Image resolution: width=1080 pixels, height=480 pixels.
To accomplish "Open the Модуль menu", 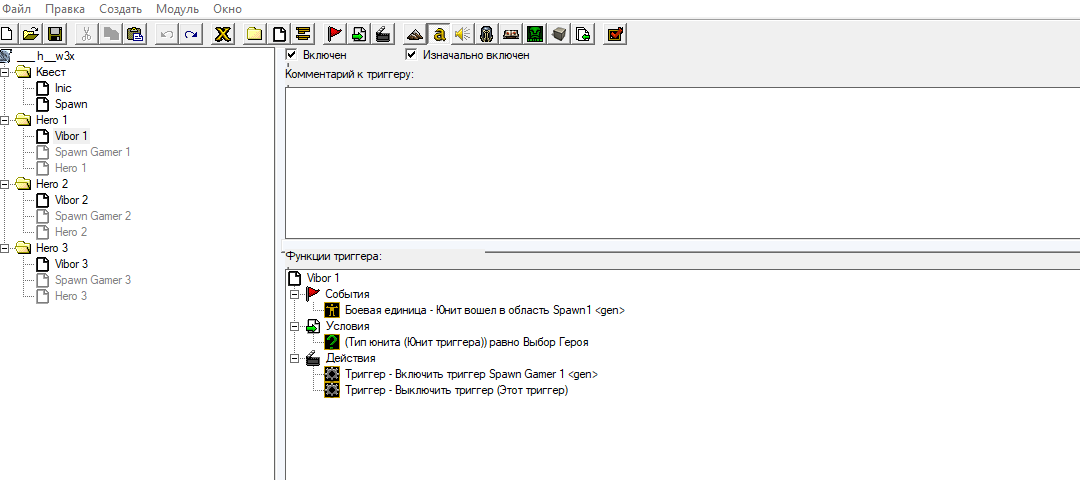I will [x=178, y=9].
